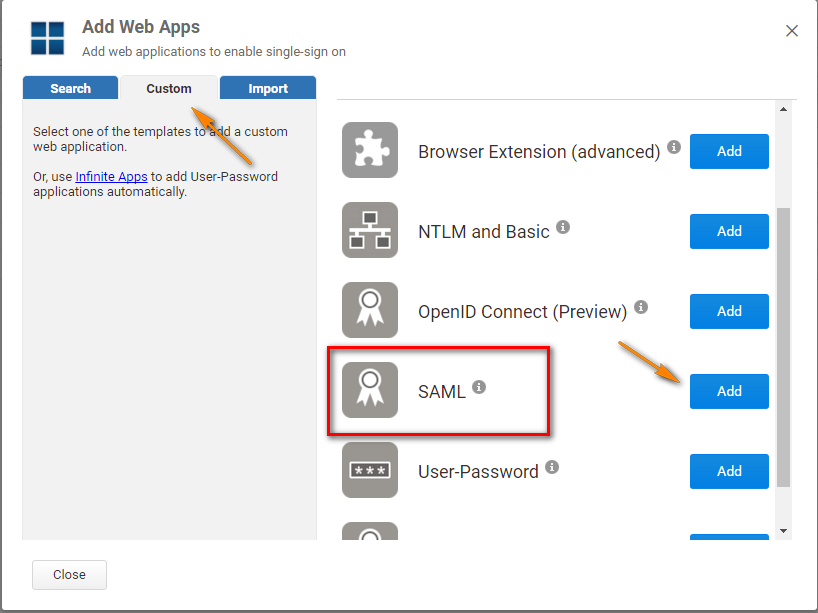Click the info icon beside User-Password
Screen dimensions: 818x613
552,467
